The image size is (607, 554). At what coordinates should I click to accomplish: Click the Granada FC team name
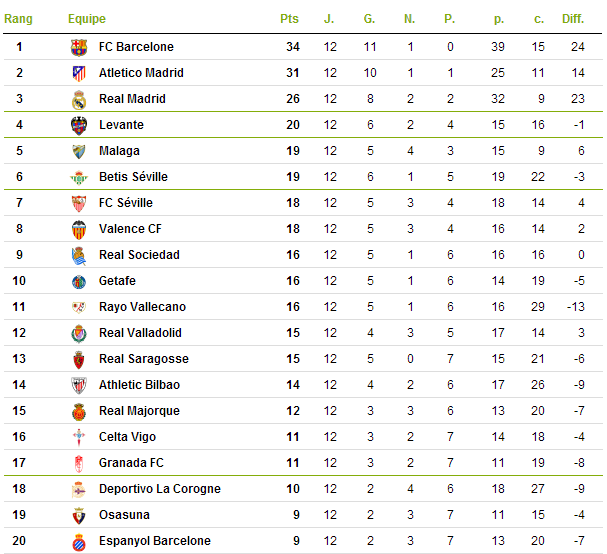coord(131,463)
